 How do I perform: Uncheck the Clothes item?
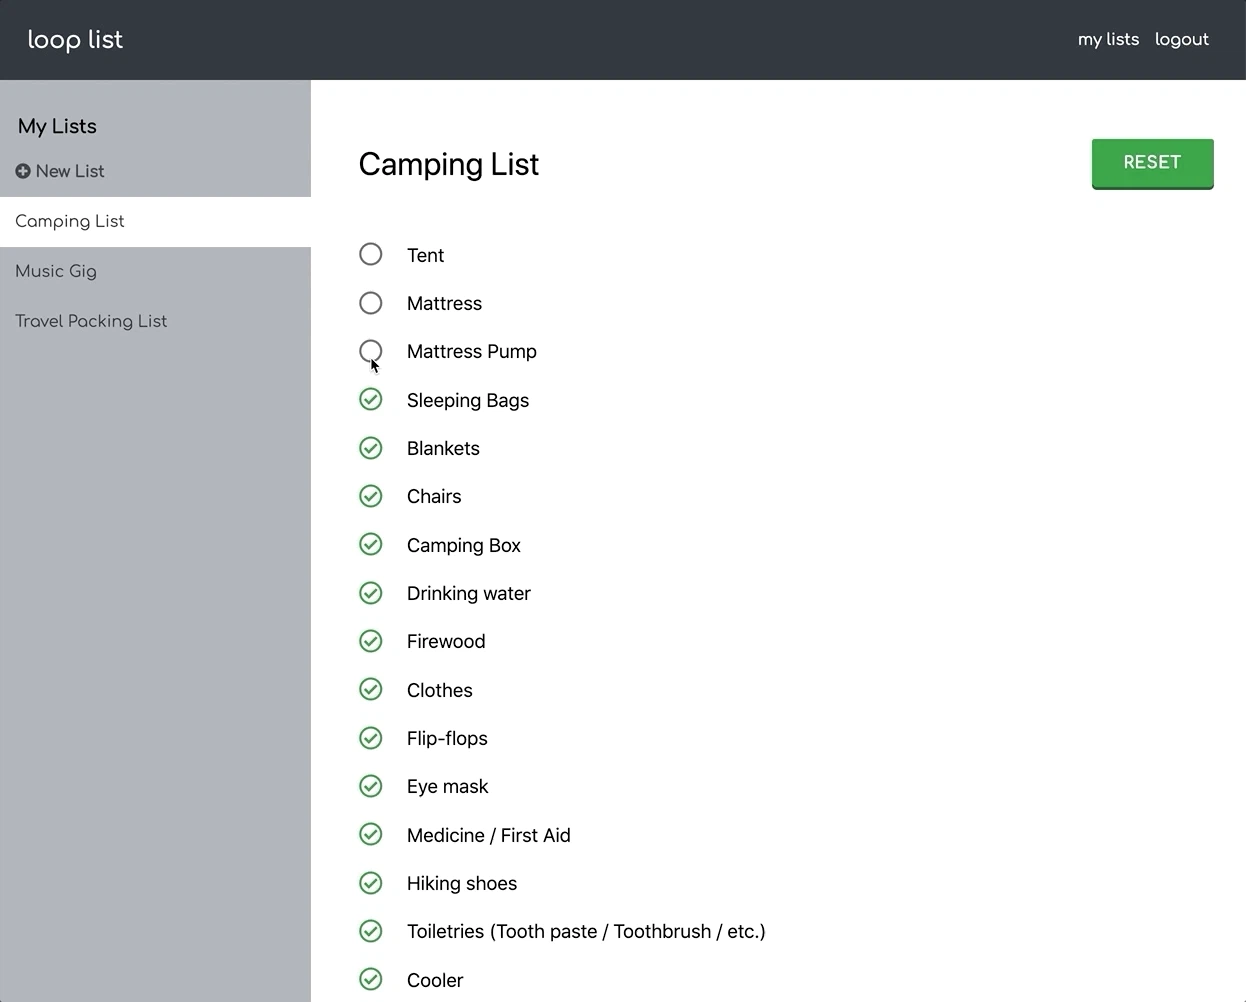[371, 689]
